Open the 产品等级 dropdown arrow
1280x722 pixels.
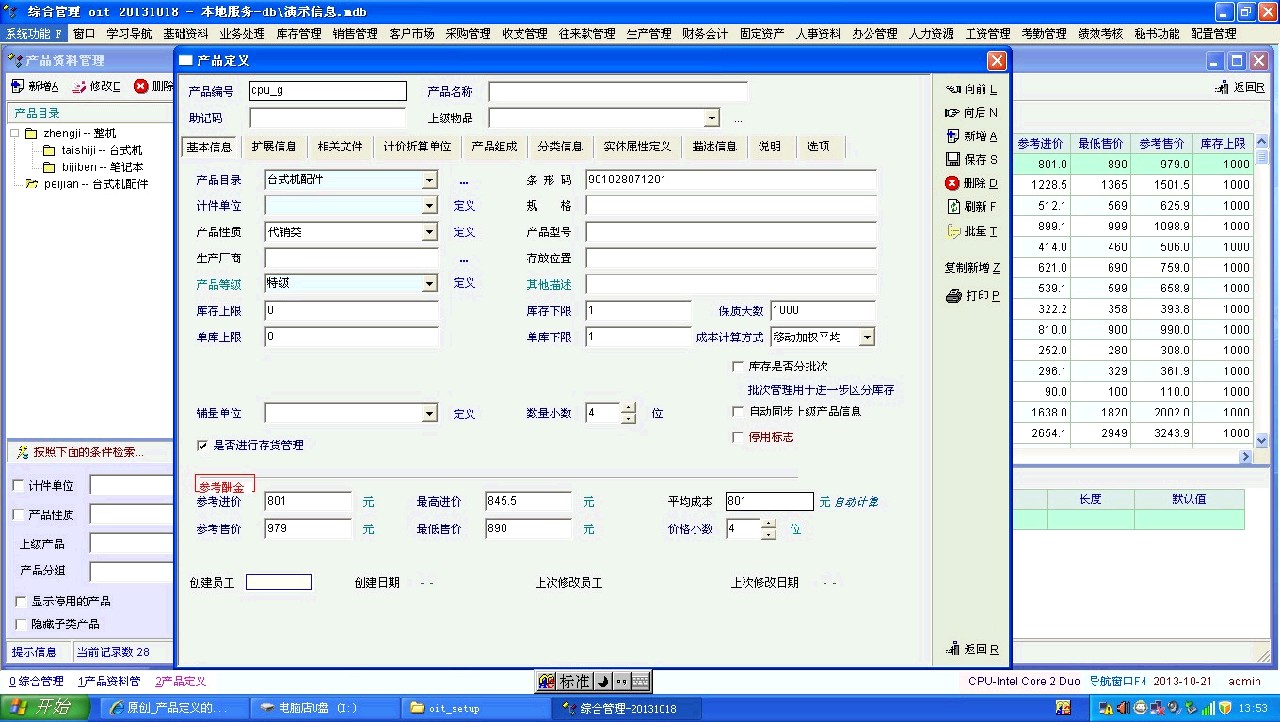pos(429,284)
